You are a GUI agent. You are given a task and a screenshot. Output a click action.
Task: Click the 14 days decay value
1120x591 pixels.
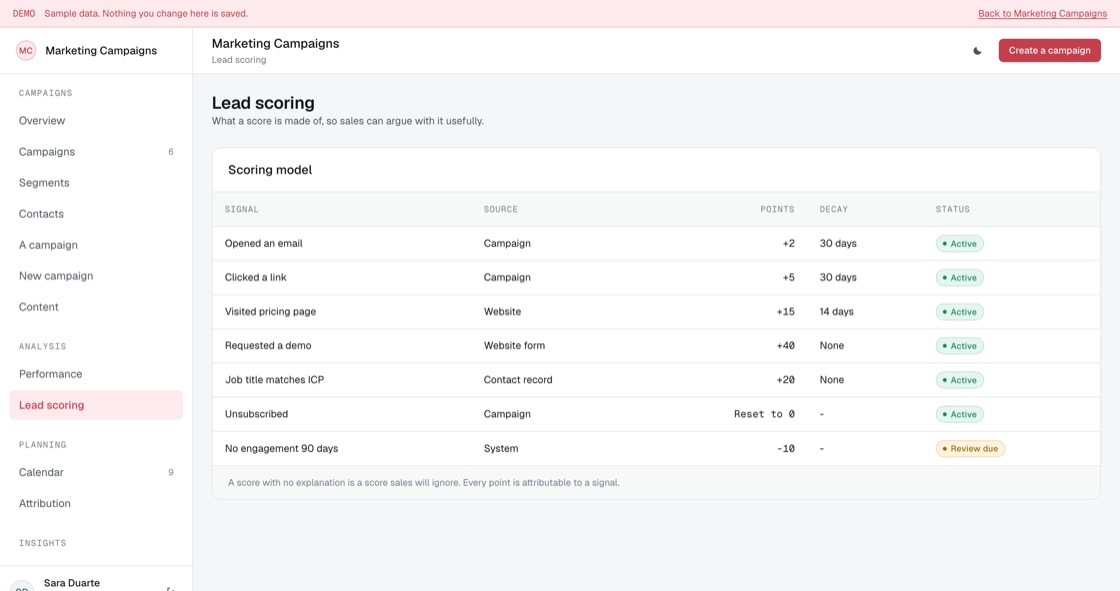(836, 312)
